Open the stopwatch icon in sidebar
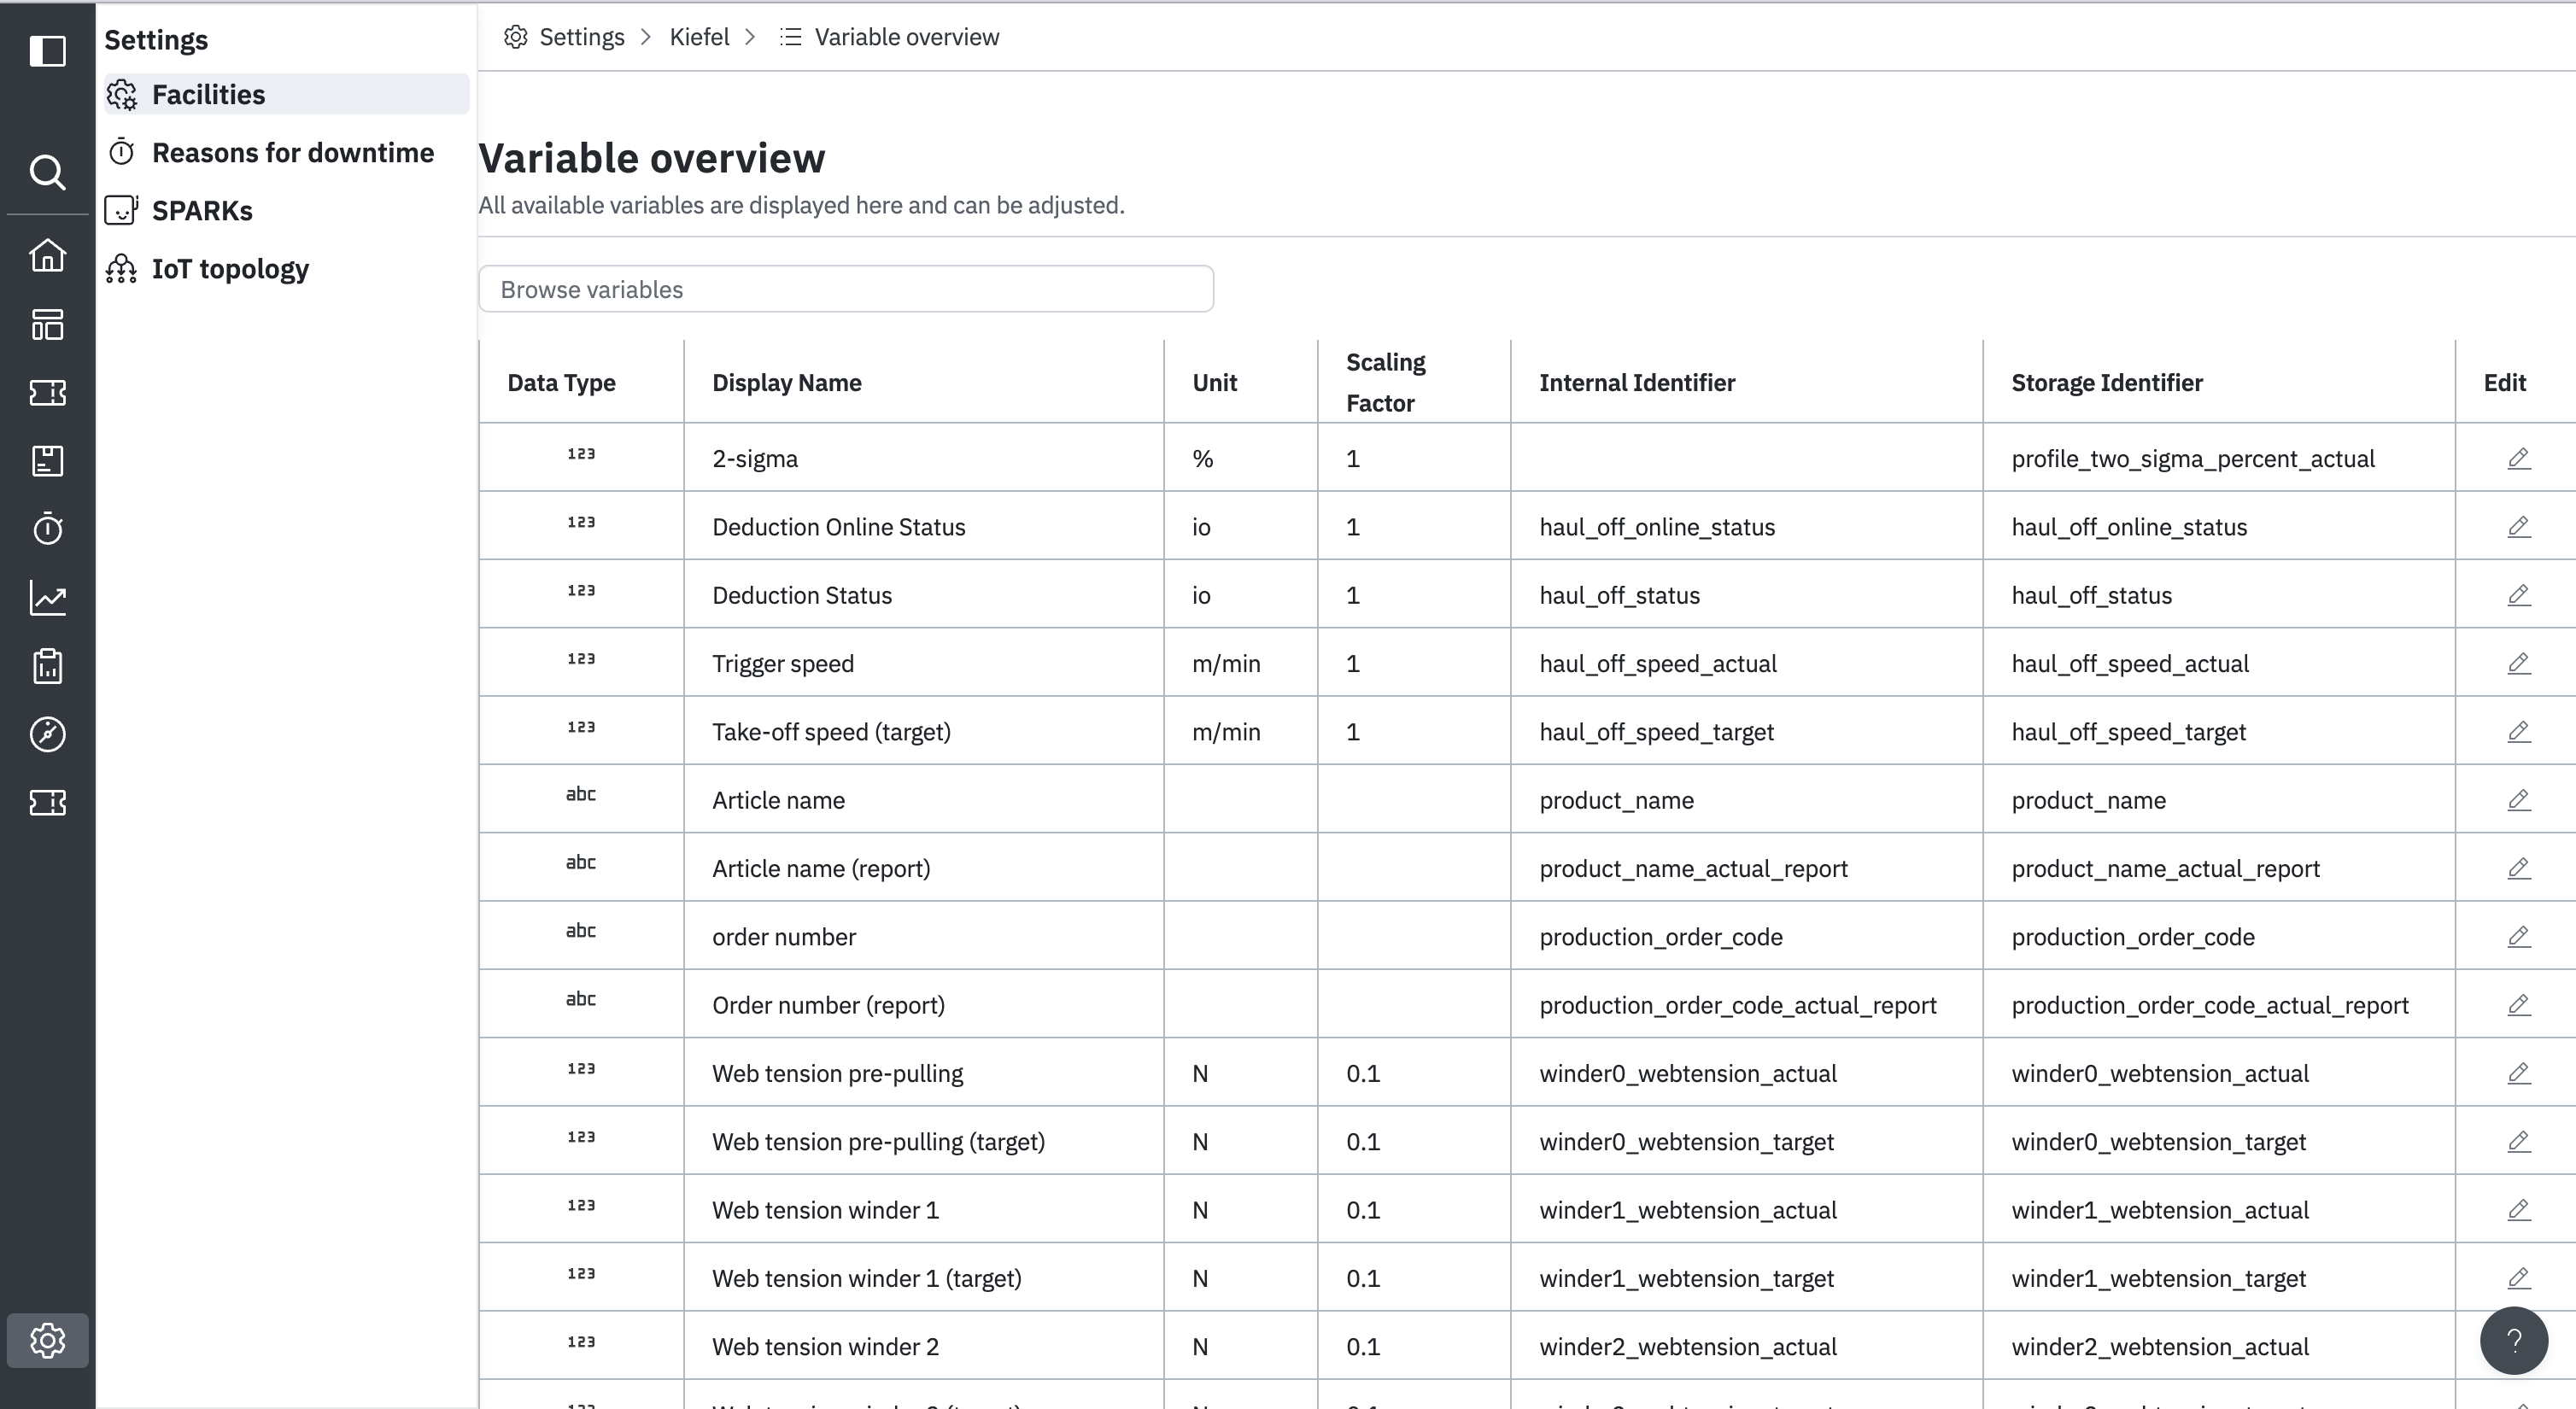 pos(47,528)
